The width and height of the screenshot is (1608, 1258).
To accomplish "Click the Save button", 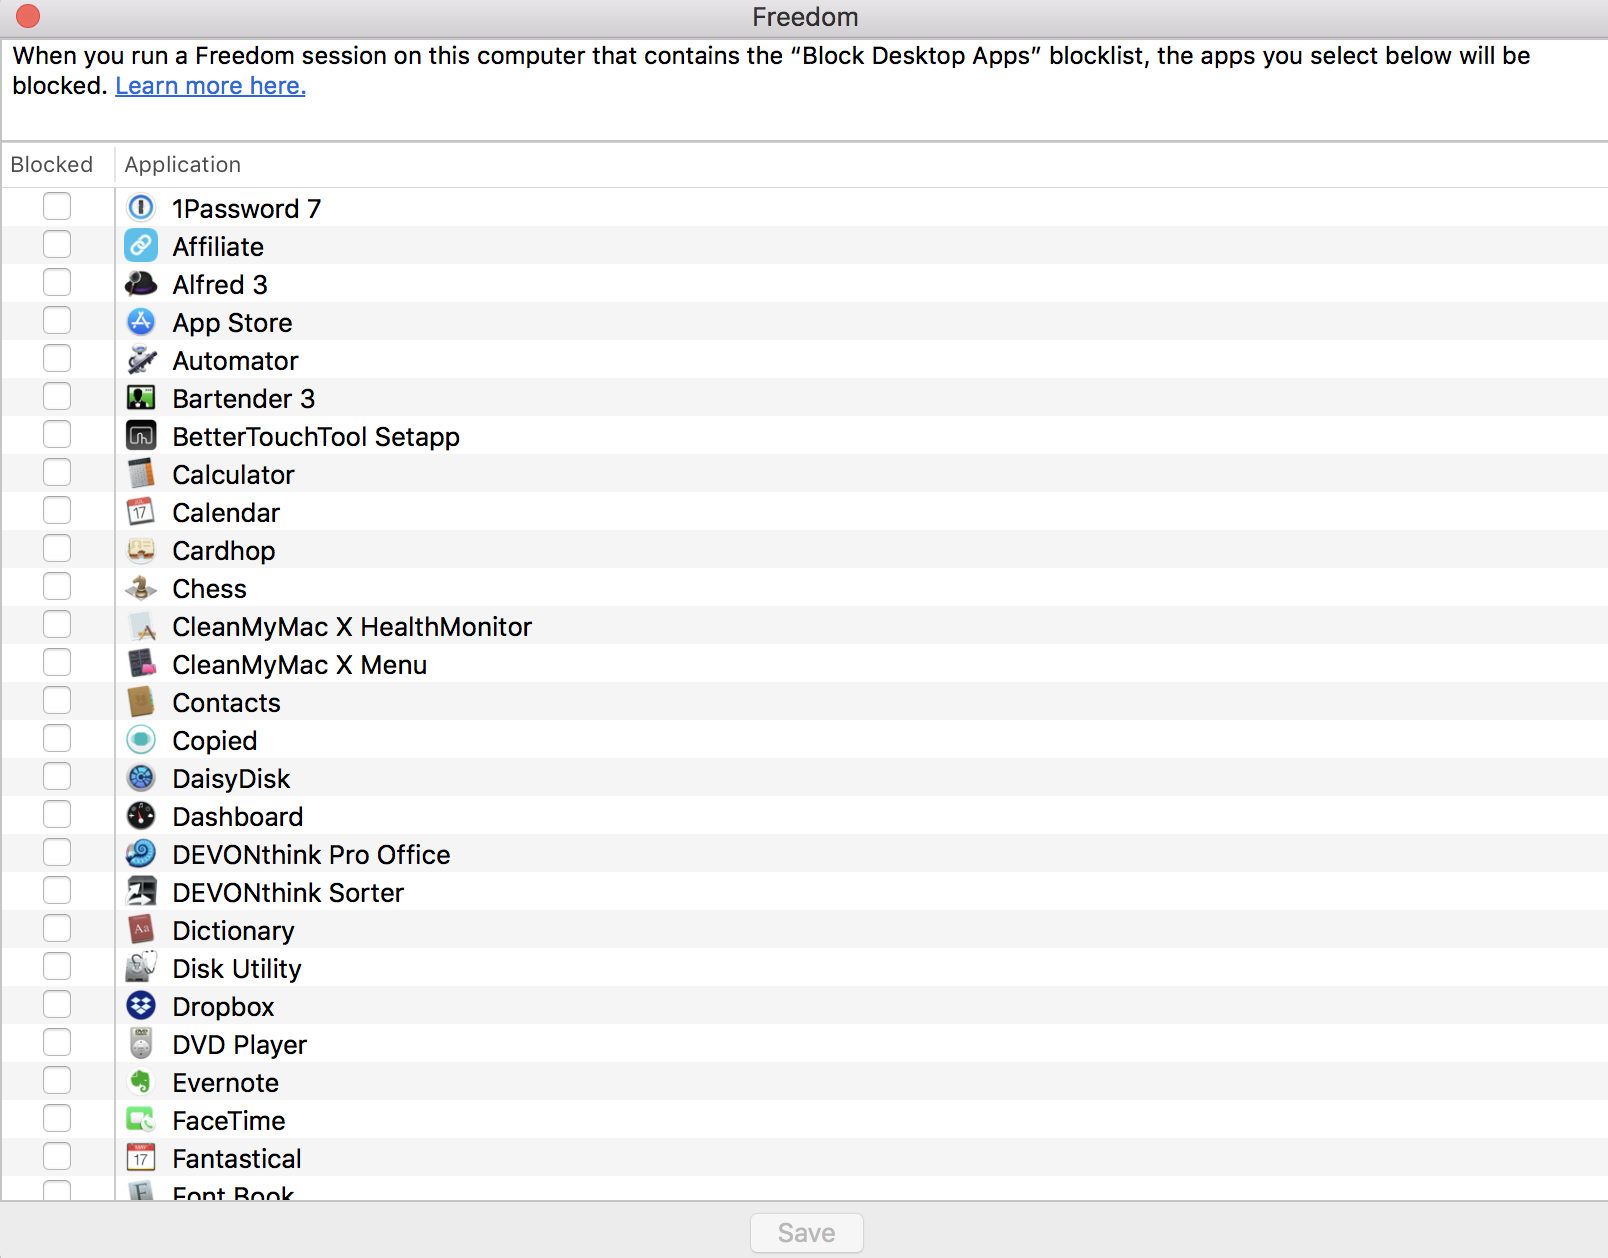I will (807, 1233).
